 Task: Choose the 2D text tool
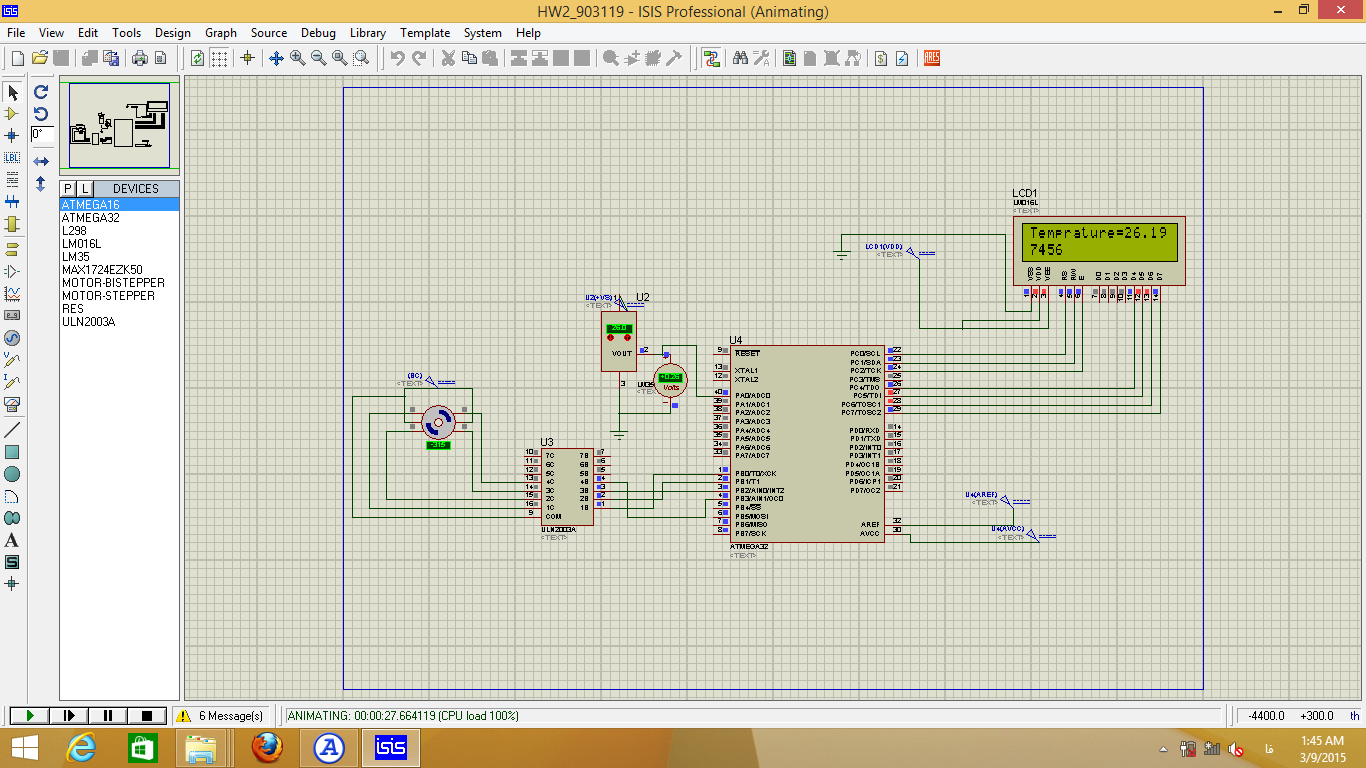pos(12,540)
